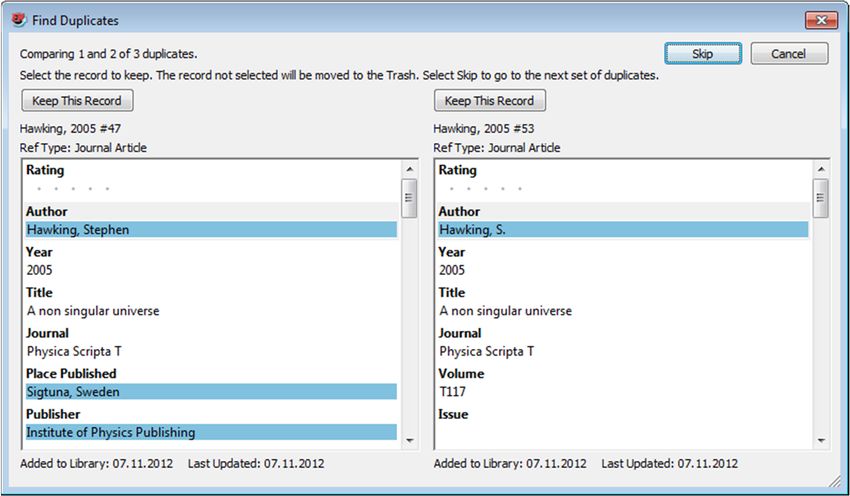
Task: Click 'Hawking, 2005 #47' record header
Action: tap(70, 128)
